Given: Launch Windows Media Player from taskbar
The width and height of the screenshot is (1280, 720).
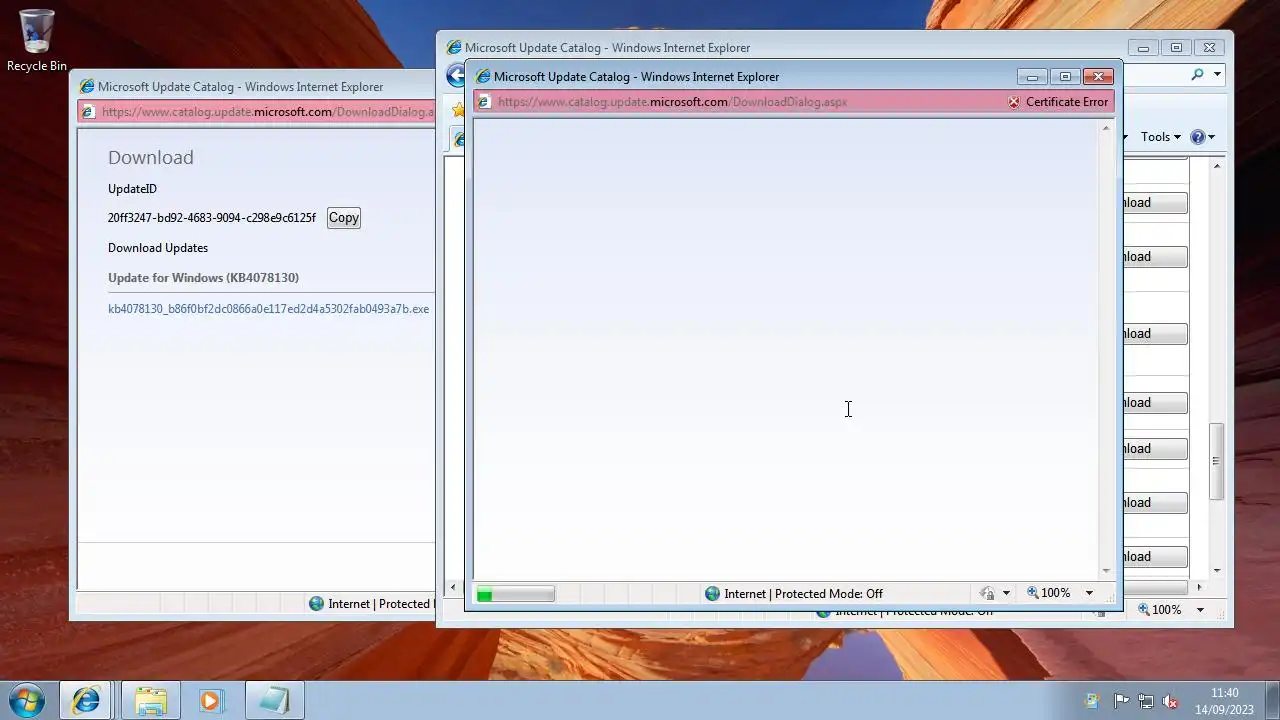Looking at the screenshot, I should [x=210, y=701].
